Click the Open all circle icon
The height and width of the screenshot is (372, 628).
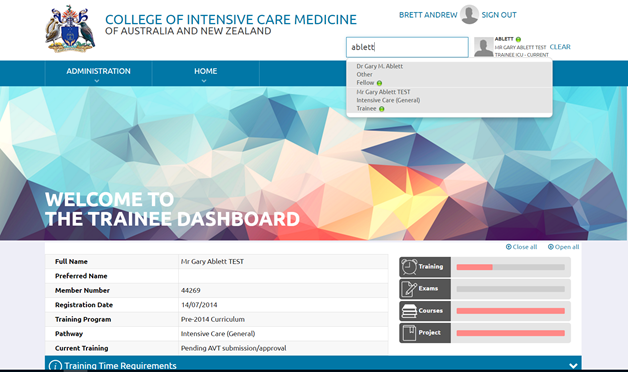click(551, 247)
